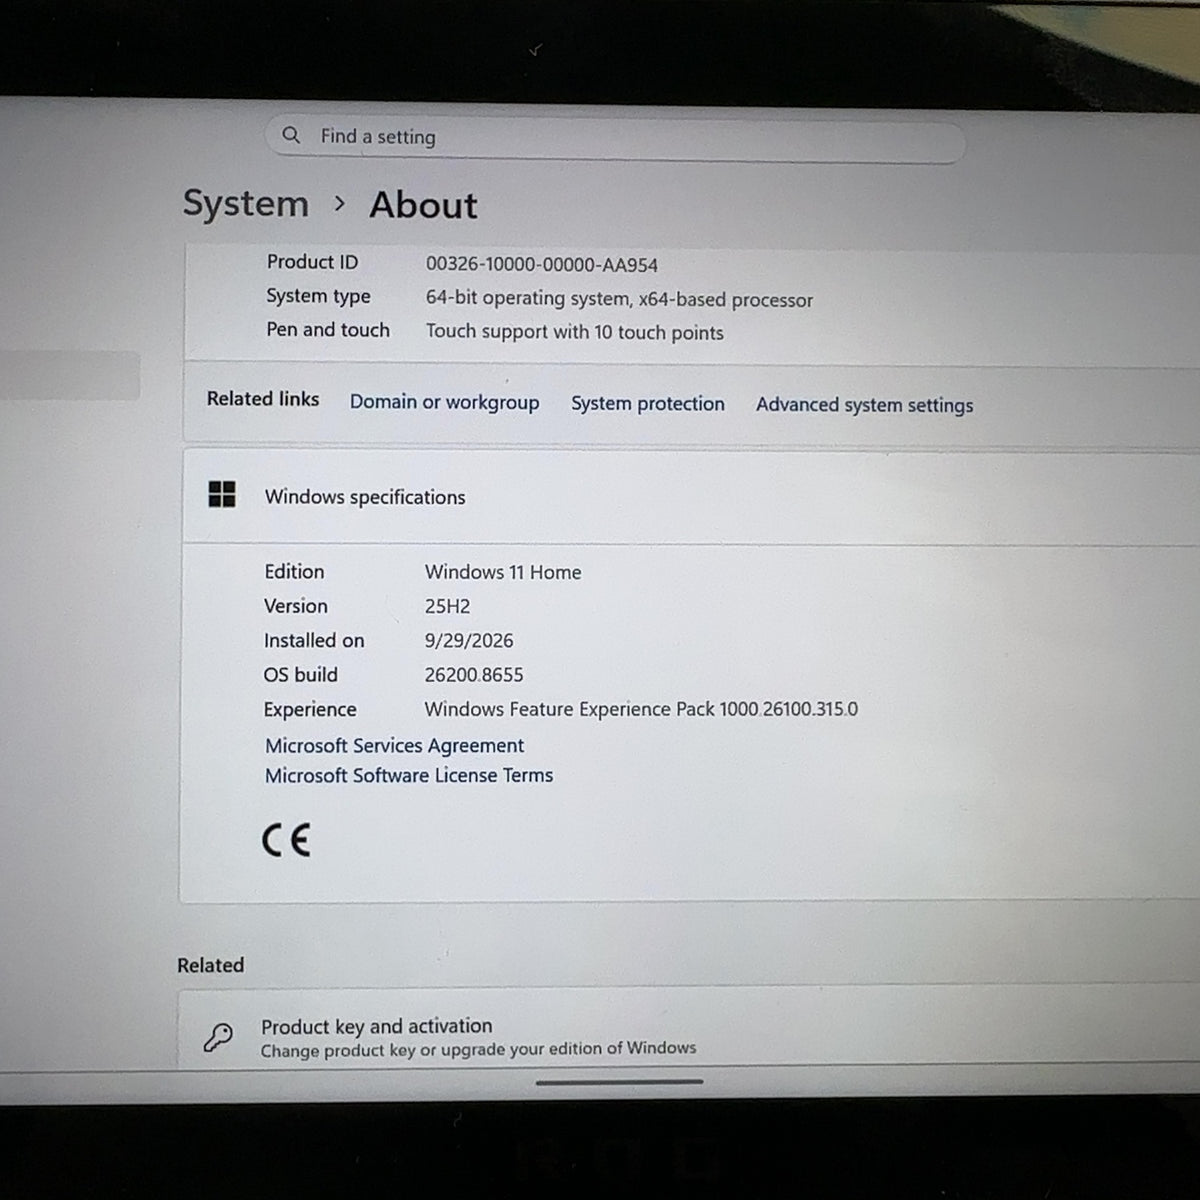The width and height of the screenshot is (1200, 1200).
Task: Select the Product ID value text
Action: click(542, 265)
